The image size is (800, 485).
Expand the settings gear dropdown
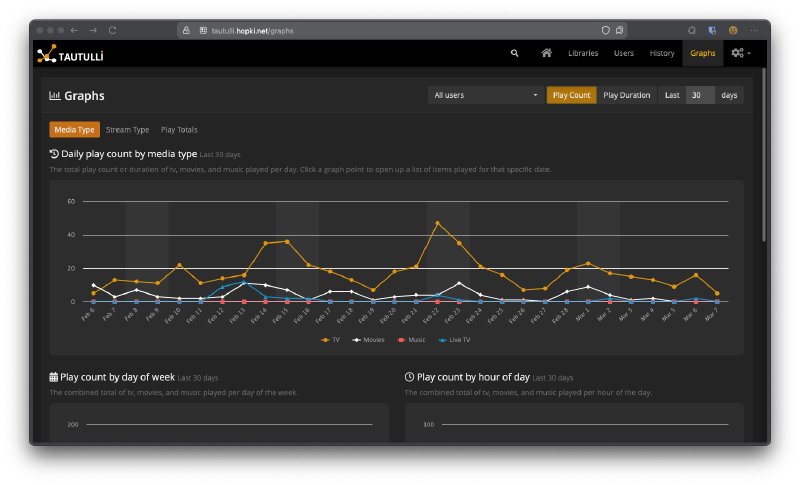tap(741, 53)
